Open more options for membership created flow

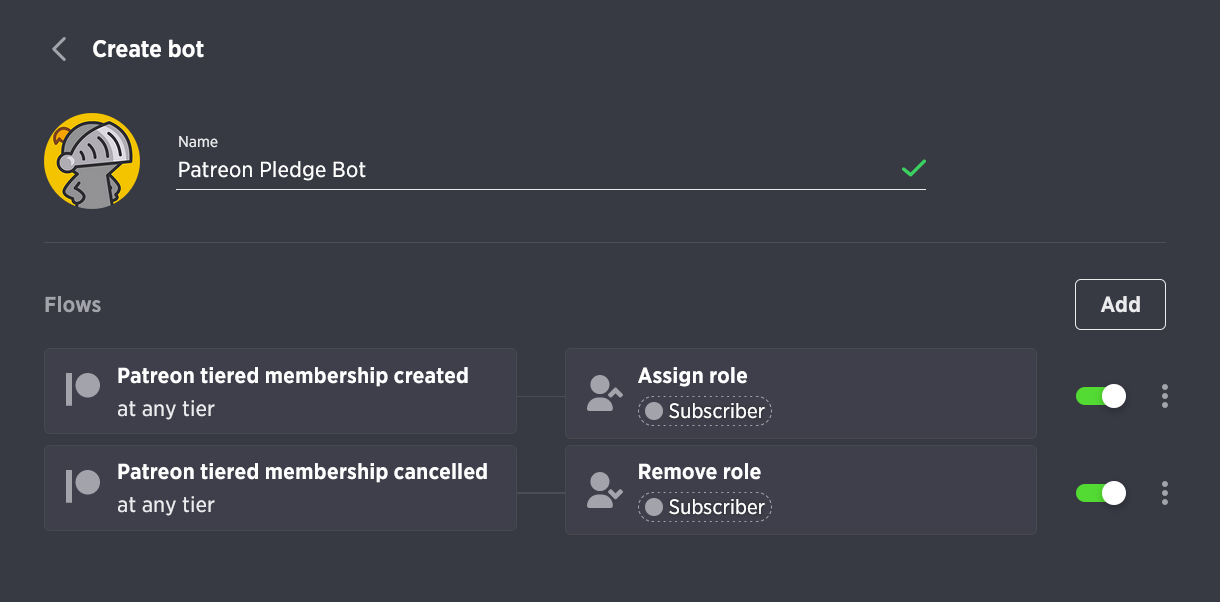(x=1165, y=396)
